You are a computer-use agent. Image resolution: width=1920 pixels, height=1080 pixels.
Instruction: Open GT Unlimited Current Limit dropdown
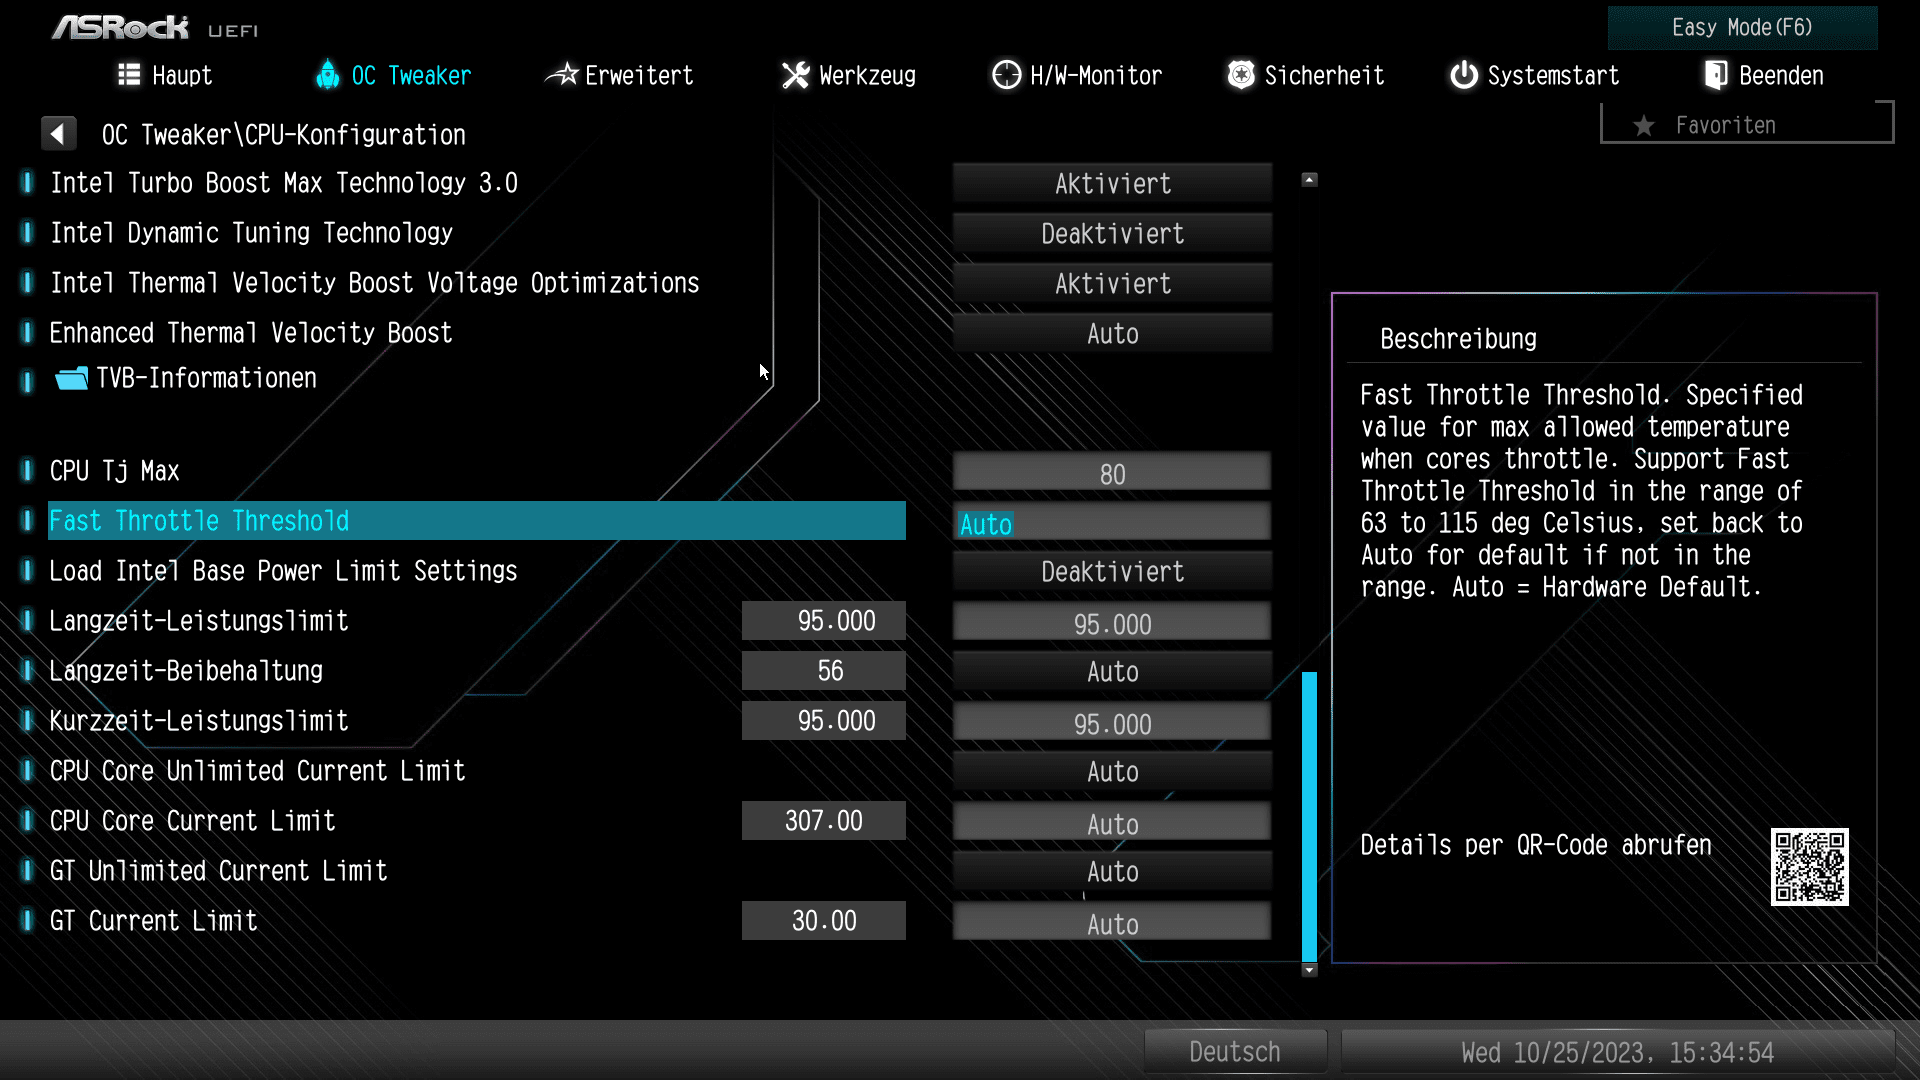pyautogui.click(x=1112, y=872)
